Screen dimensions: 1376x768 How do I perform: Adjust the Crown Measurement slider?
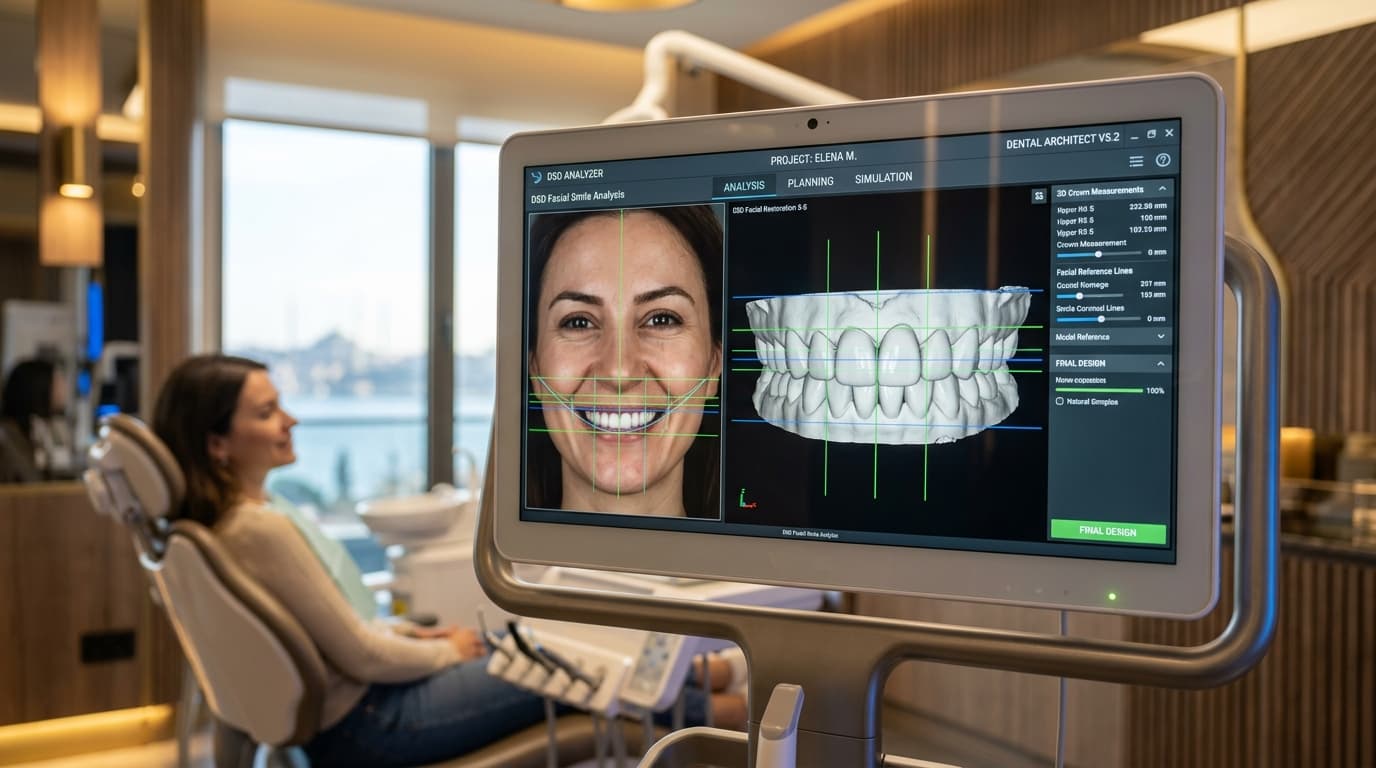[1098, 254]
